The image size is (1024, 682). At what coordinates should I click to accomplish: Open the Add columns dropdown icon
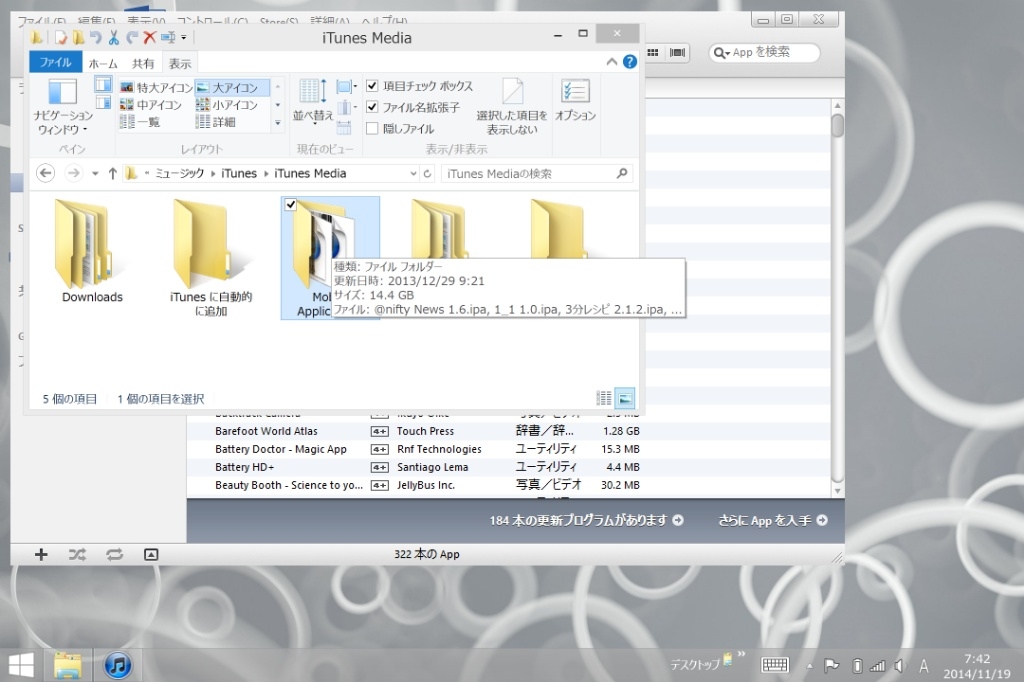pyautogui.click(x=347, y=107)
